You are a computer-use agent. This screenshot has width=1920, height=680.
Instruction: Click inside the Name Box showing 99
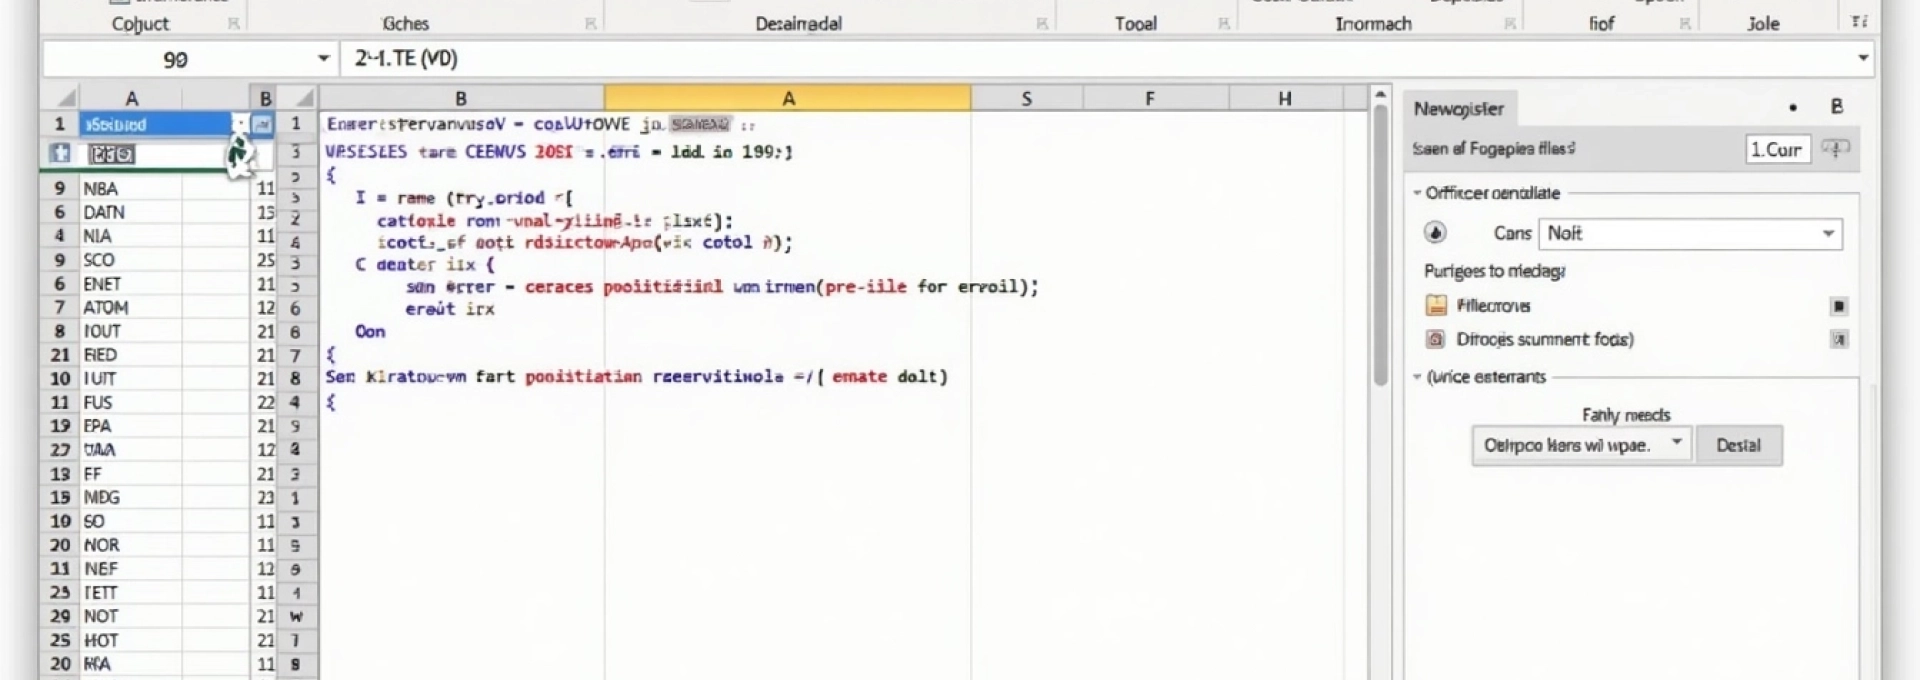176,59
